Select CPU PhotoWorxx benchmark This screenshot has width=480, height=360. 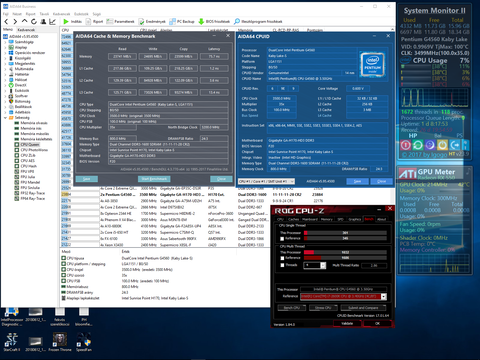click(x=31, y=150)
